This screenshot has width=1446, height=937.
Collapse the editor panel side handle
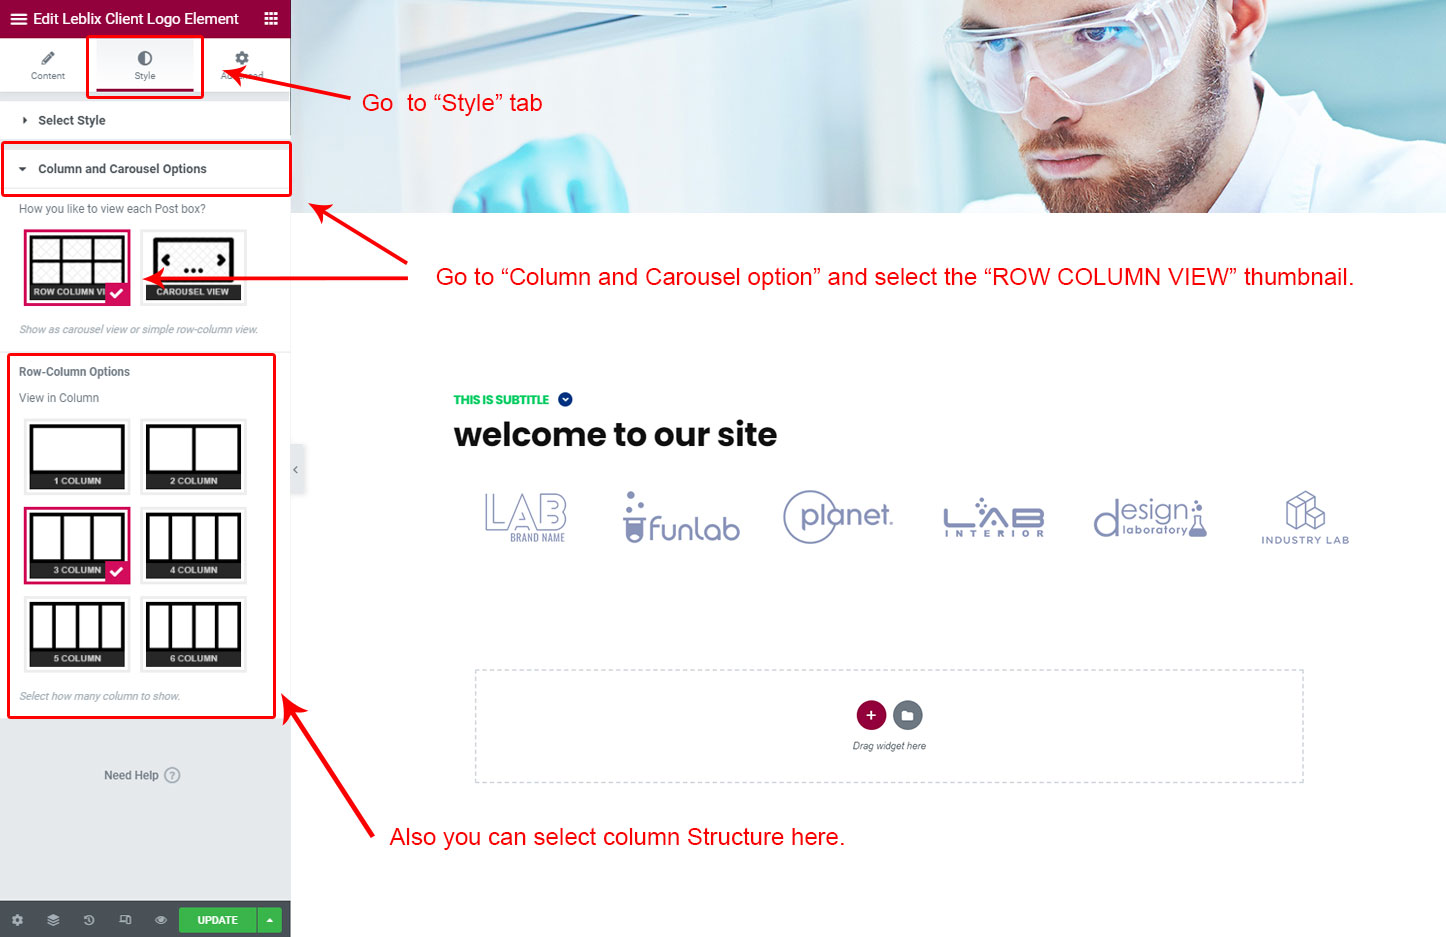pyautogui.click(x=296, y=469)
